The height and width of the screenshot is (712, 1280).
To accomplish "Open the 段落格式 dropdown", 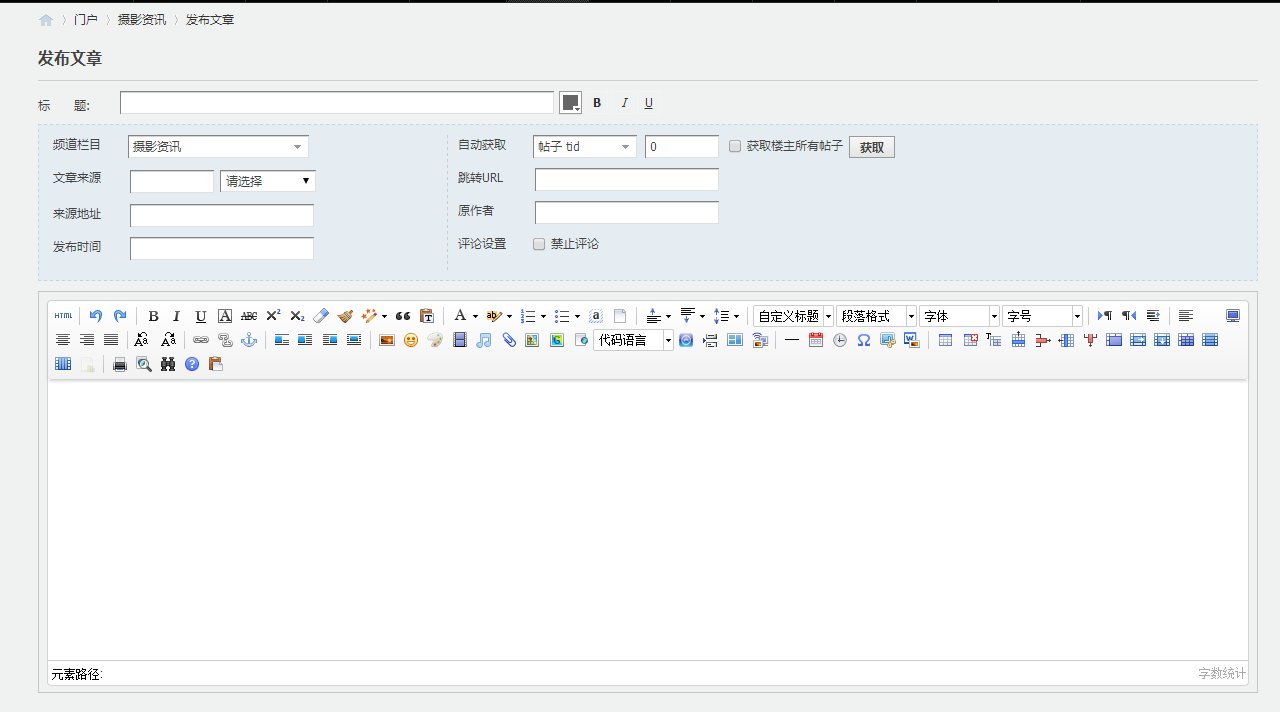I will coord(876,316).
